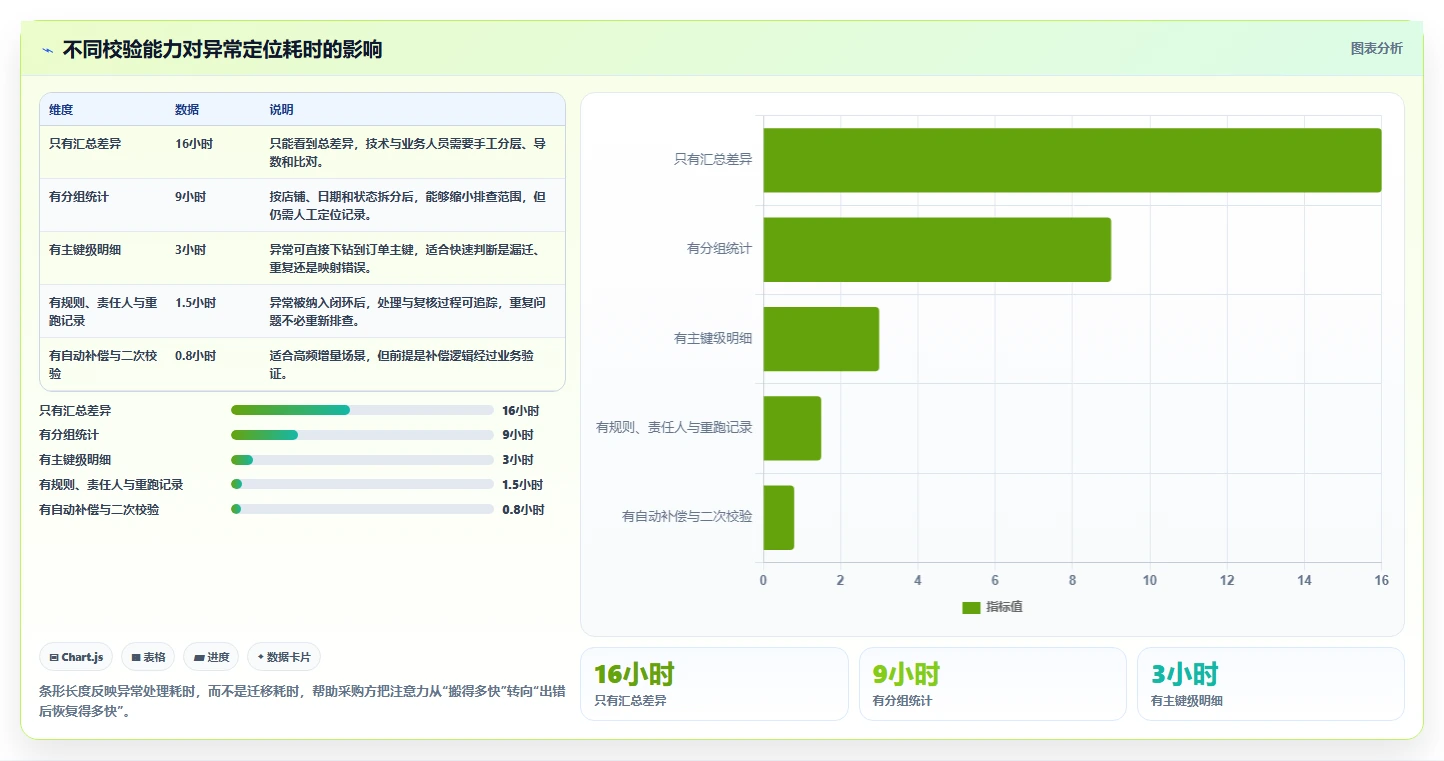The height and width of the screenshot is (761, 1444).
Task: Click the 有规则、责任人与重跑记录 chart bar
Action: [x=792, y=428]
